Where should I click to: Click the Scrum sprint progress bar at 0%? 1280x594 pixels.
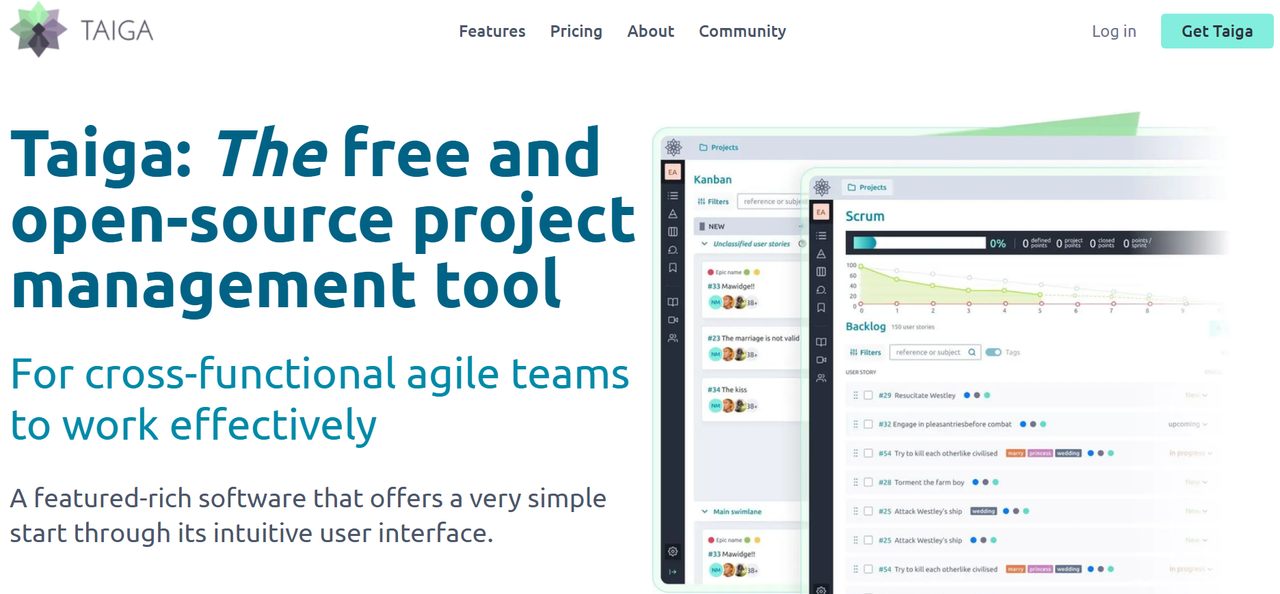(919, 243)
